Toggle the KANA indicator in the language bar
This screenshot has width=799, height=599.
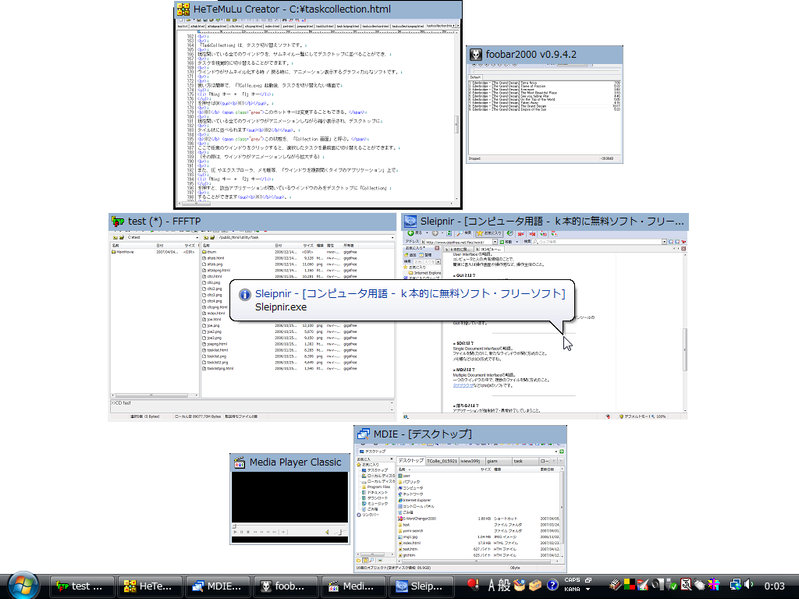(x=572, y=589)
